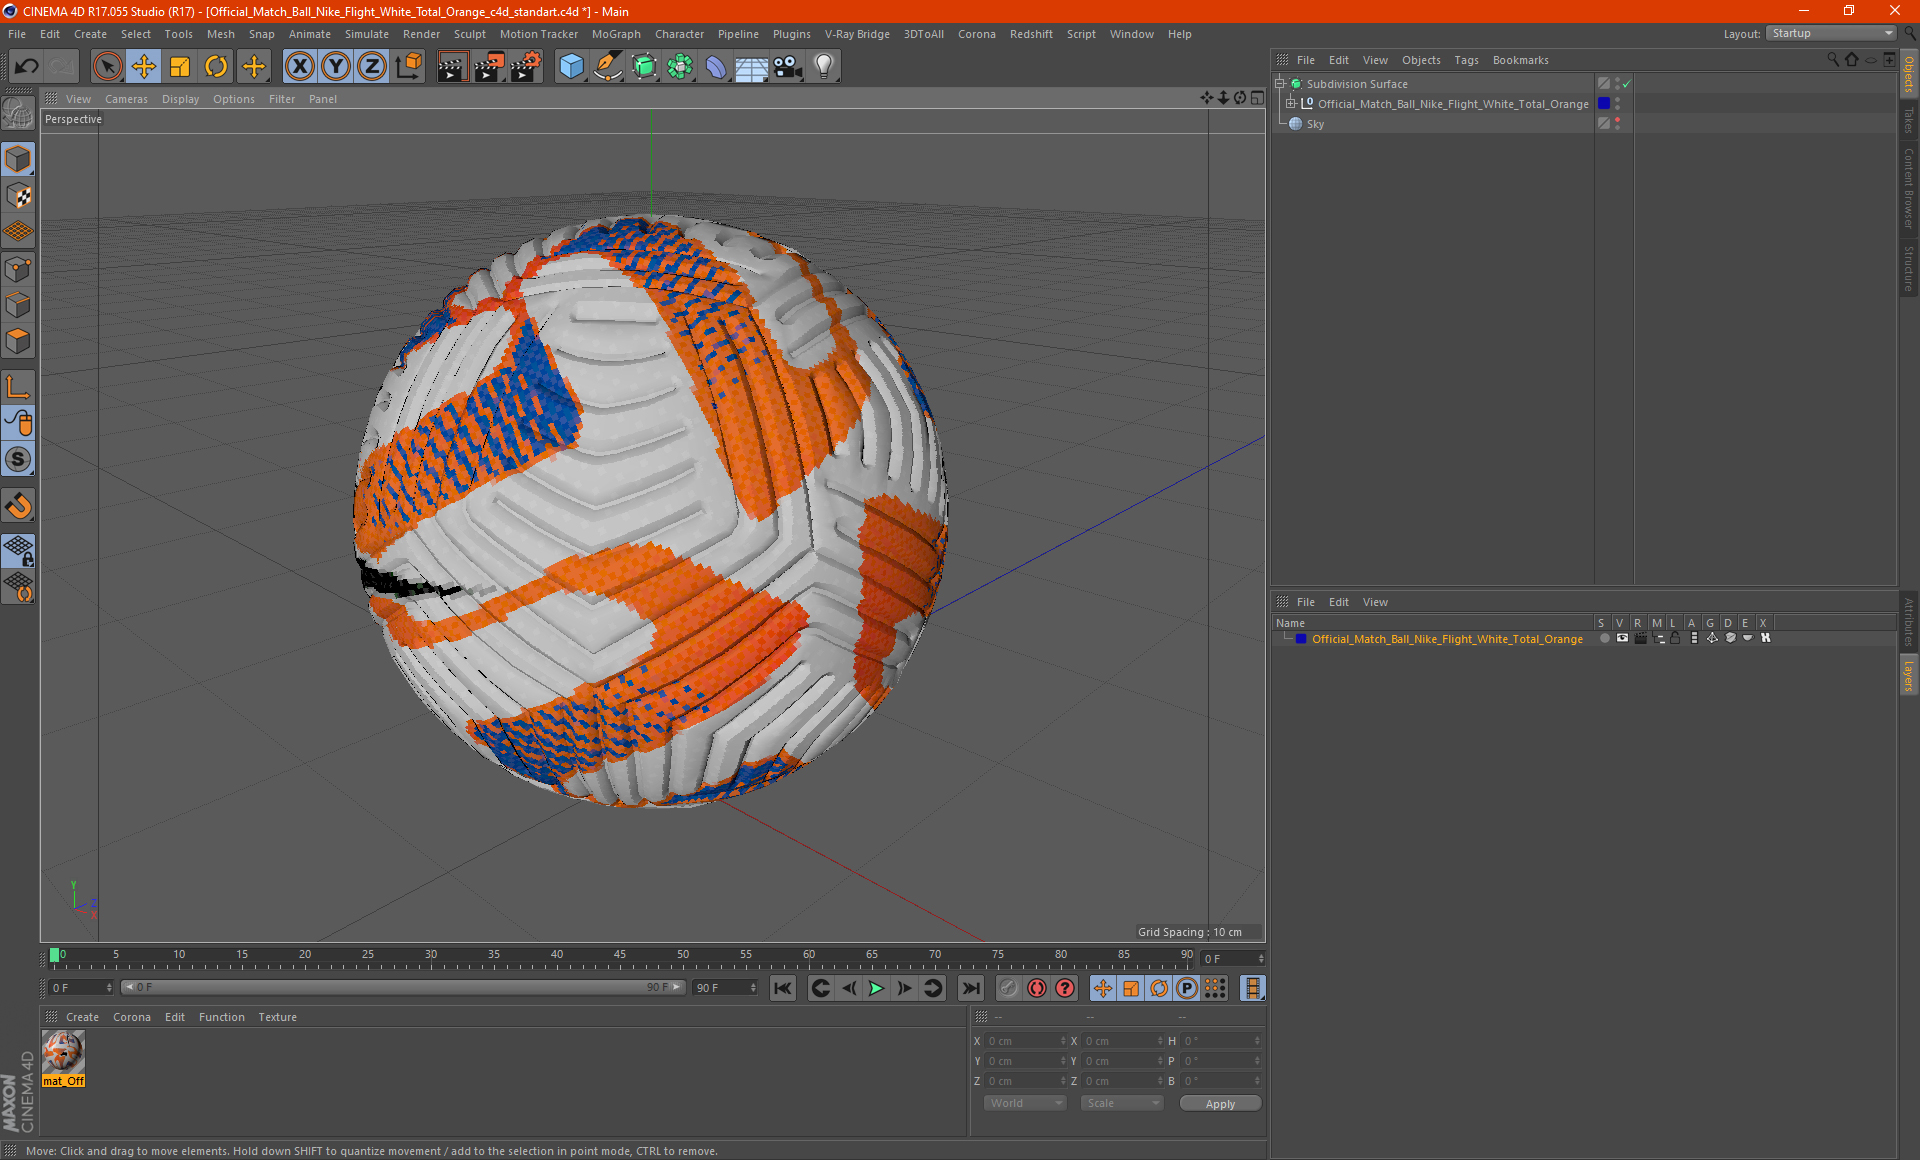Open the Simulate menu
The width and height of the screenshot is (1920, 1160).
[367, 34]
